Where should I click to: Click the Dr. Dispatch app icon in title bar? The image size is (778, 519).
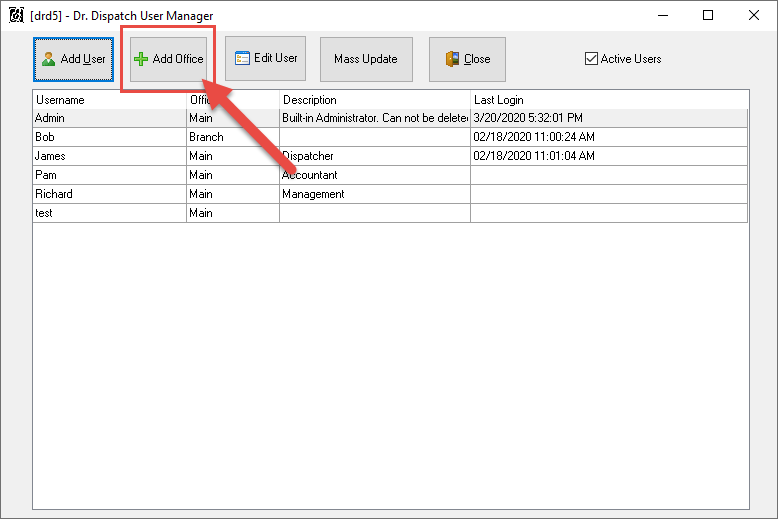[16, 15]
